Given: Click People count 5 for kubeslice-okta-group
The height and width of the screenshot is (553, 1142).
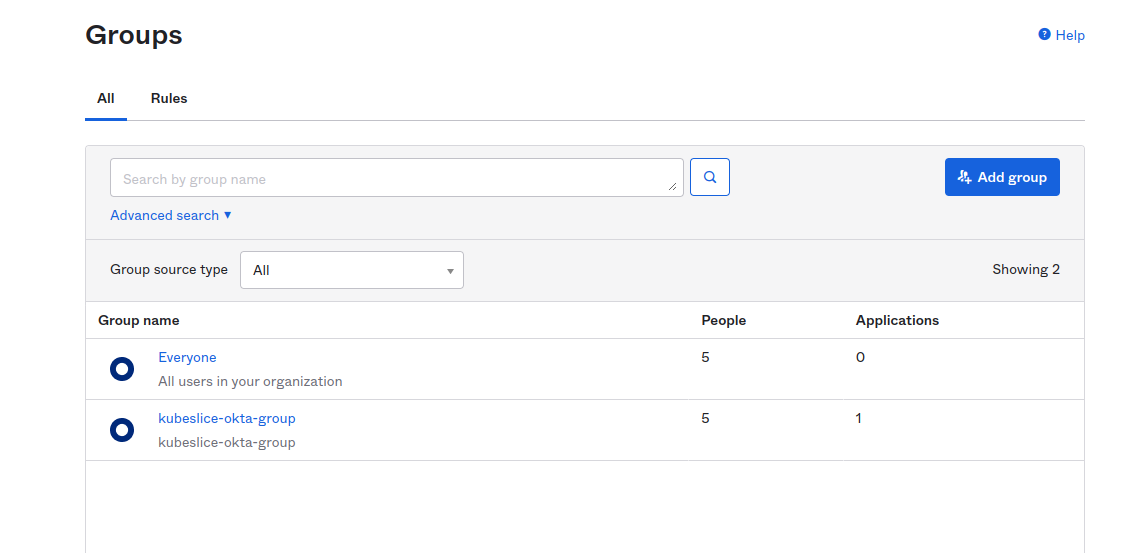Looking at the screenshot, I should [x=705, y=418].
